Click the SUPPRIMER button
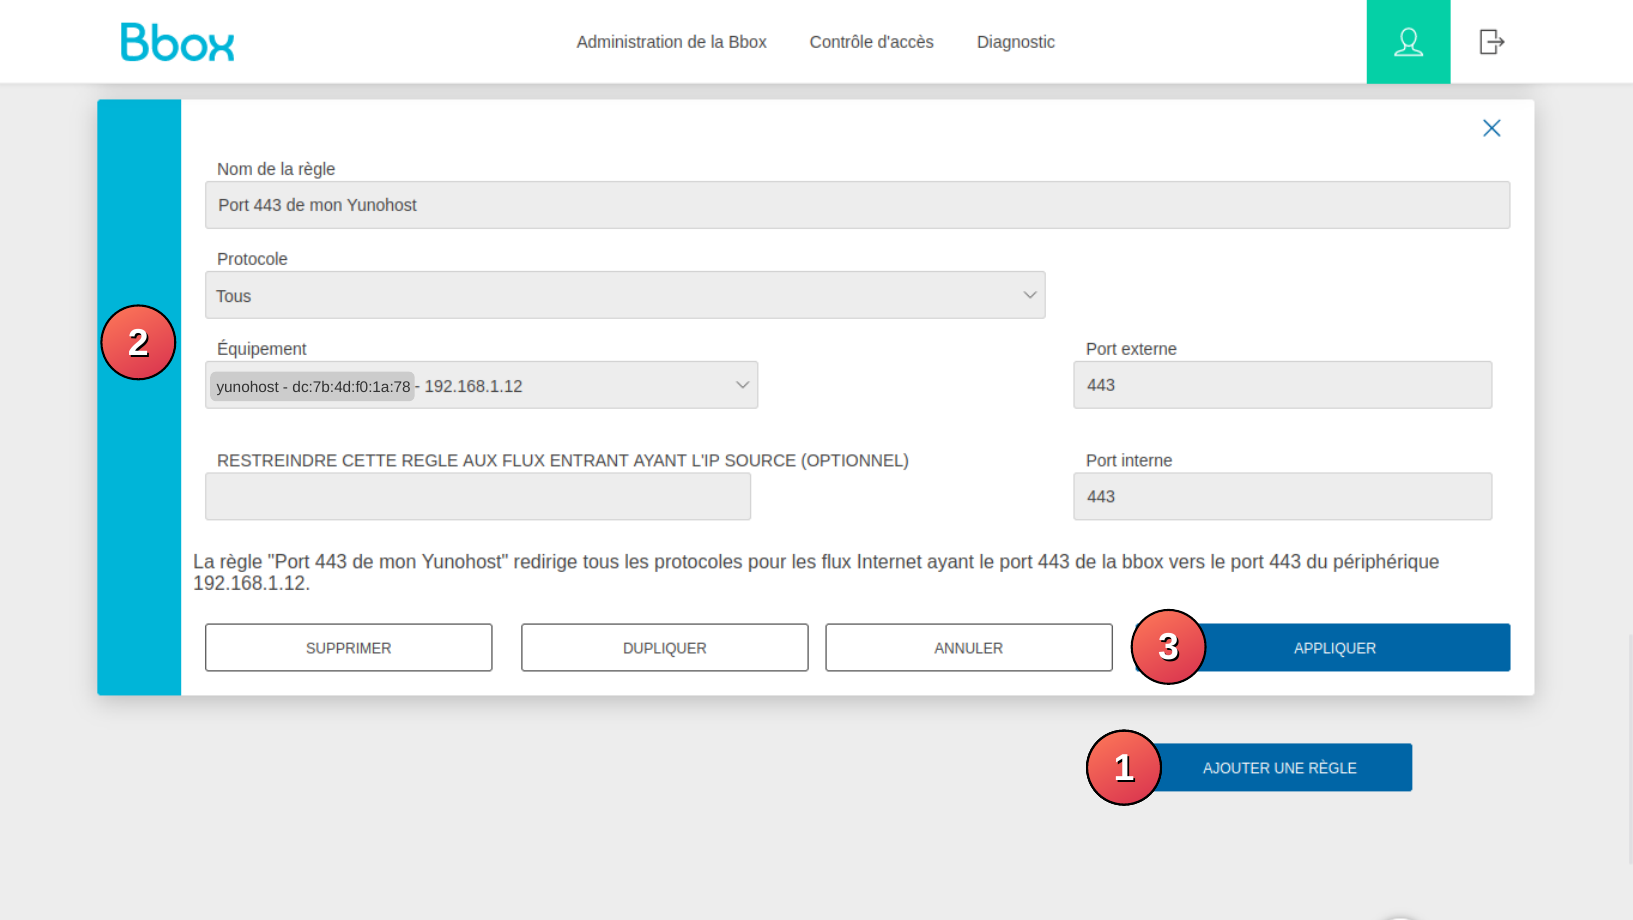The height and width of the screenshot is (920, 1633). (348, 648)
